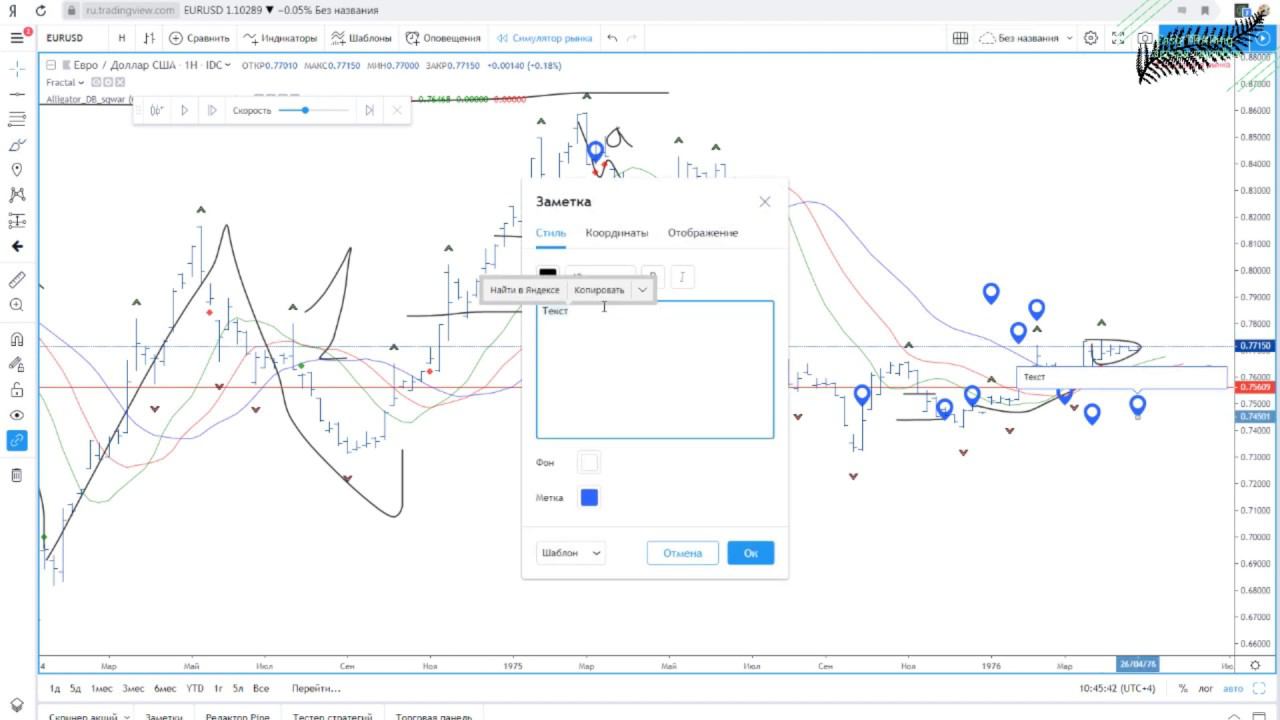This screenshot has width=1280, height=720.
Task: Open the Метка blue marker color swatch
Action: (x=589, y=498)
